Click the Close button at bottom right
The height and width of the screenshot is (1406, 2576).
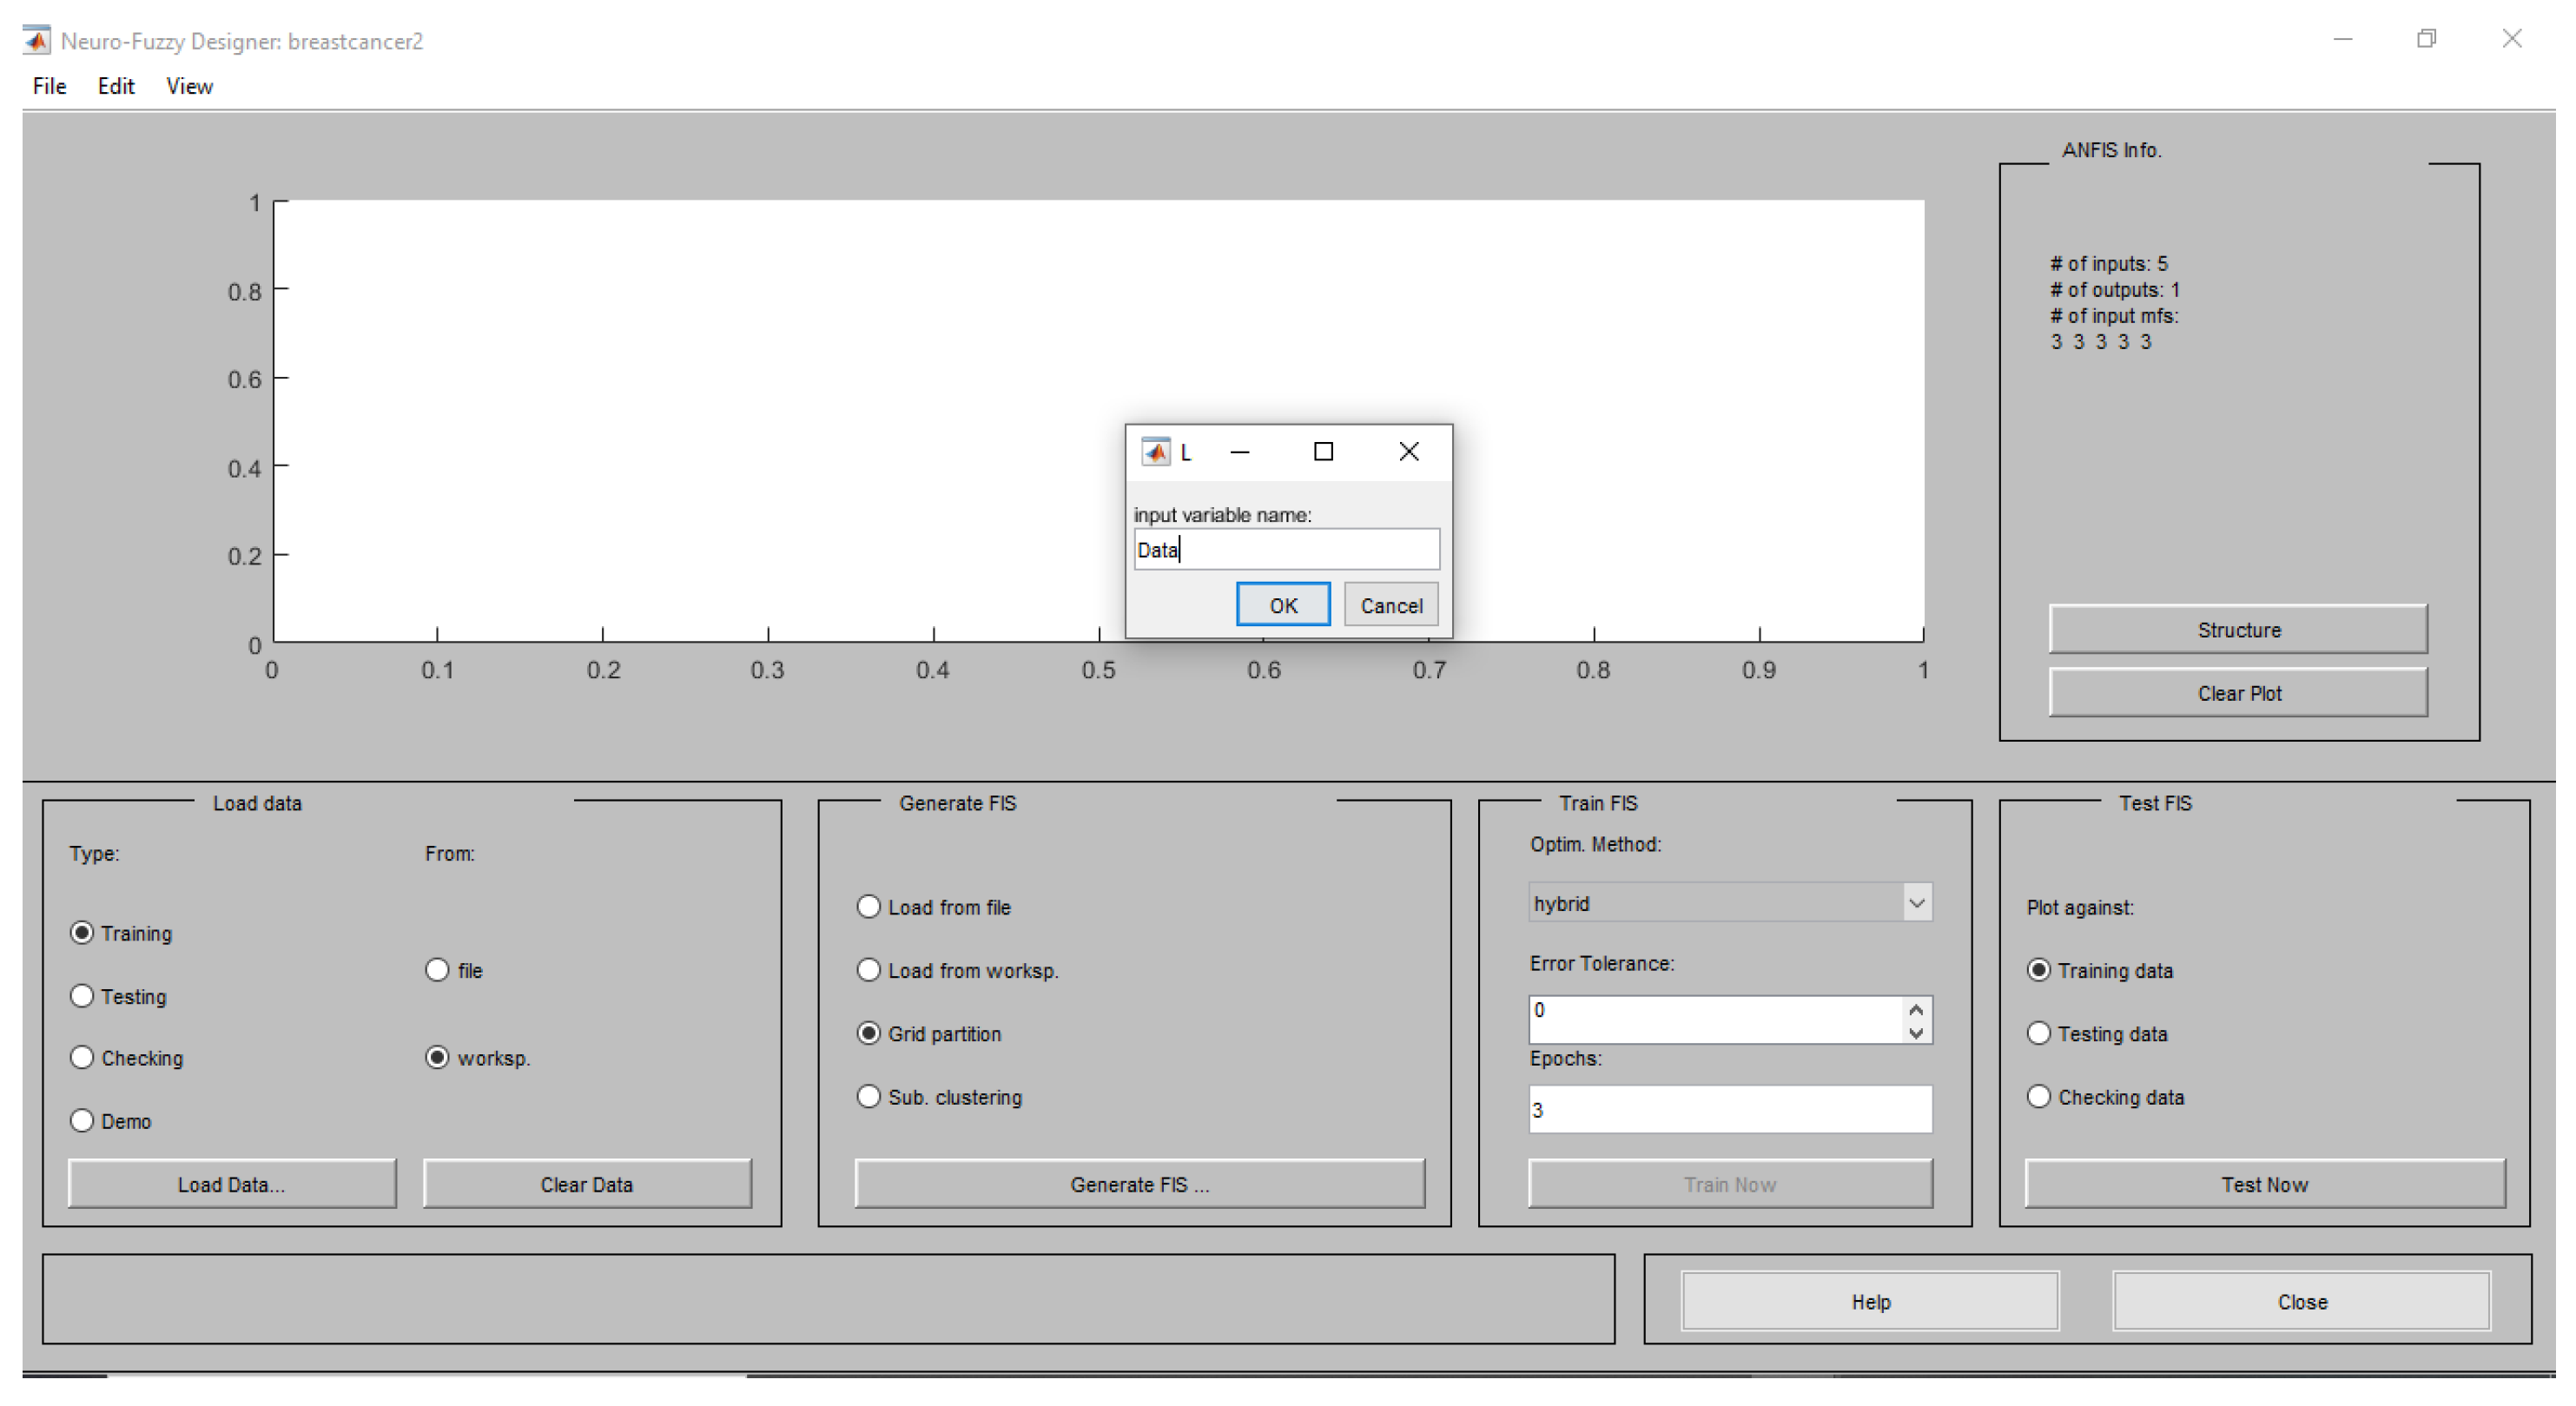(x=2302, y=1301)
